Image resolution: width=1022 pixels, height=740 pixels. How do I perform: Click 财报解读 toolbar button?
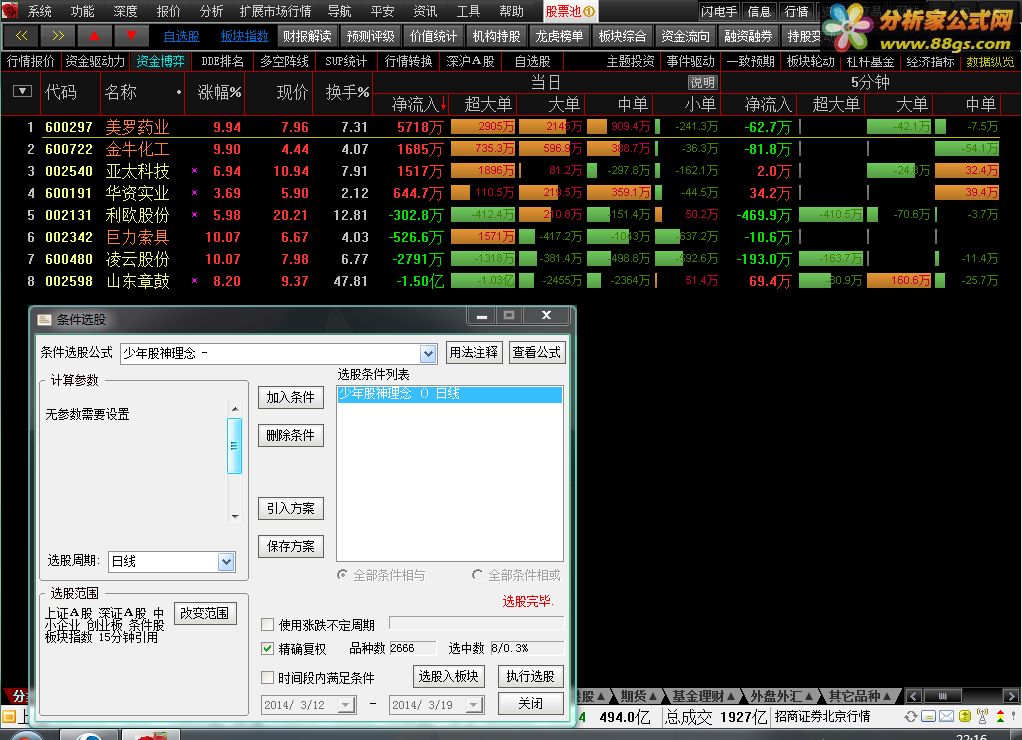click(307, 36)
